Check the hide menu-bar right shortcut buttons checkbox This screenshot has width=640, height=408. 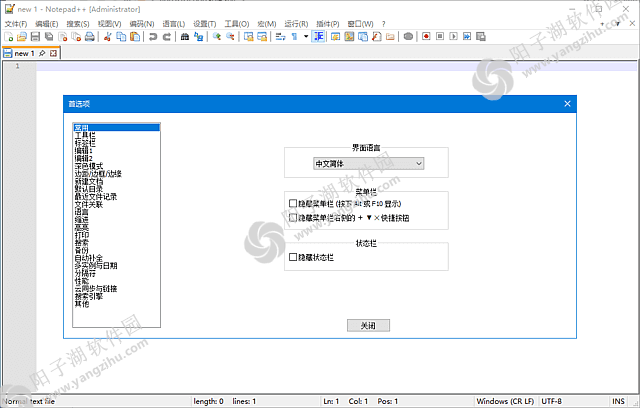[x=293, y=217]
